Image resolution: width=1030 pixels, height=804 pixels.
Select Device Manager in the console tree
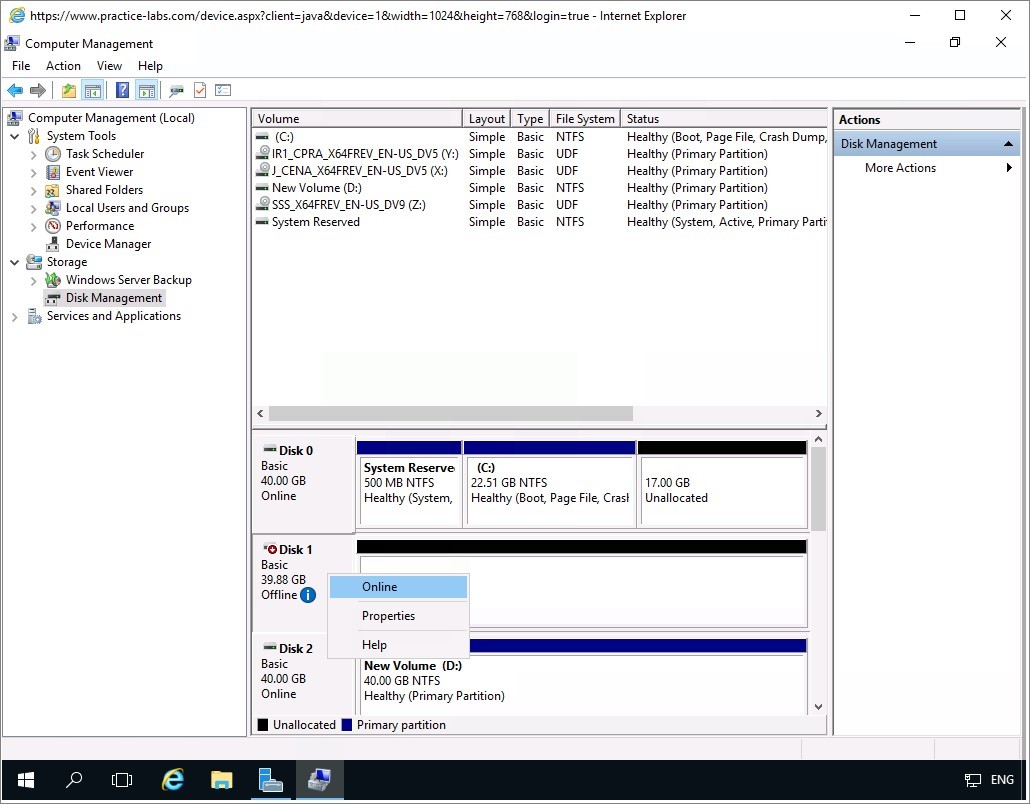point(108,244)
